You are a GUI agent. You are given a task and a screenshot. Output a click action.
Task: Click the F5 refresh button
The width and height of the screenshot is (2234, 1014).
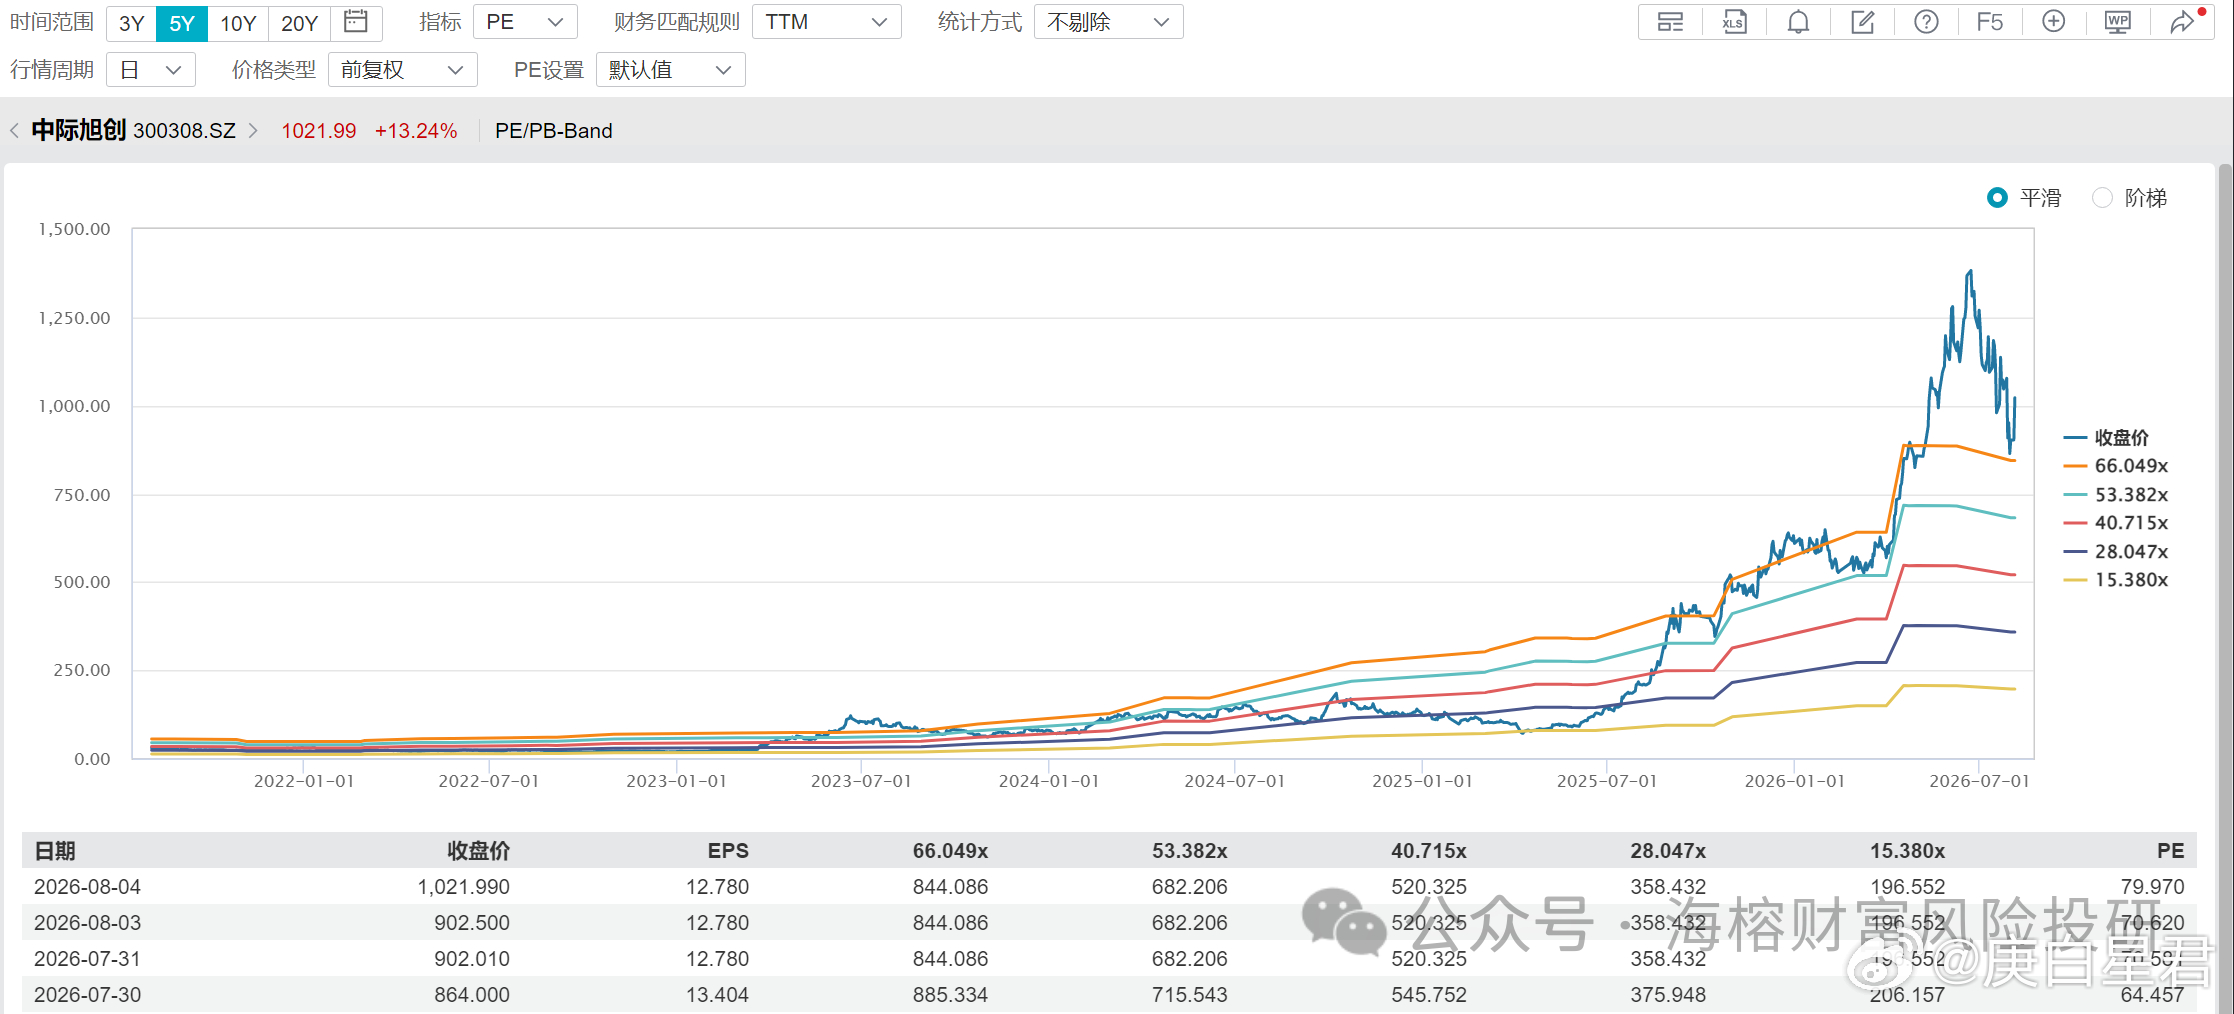1990,22
